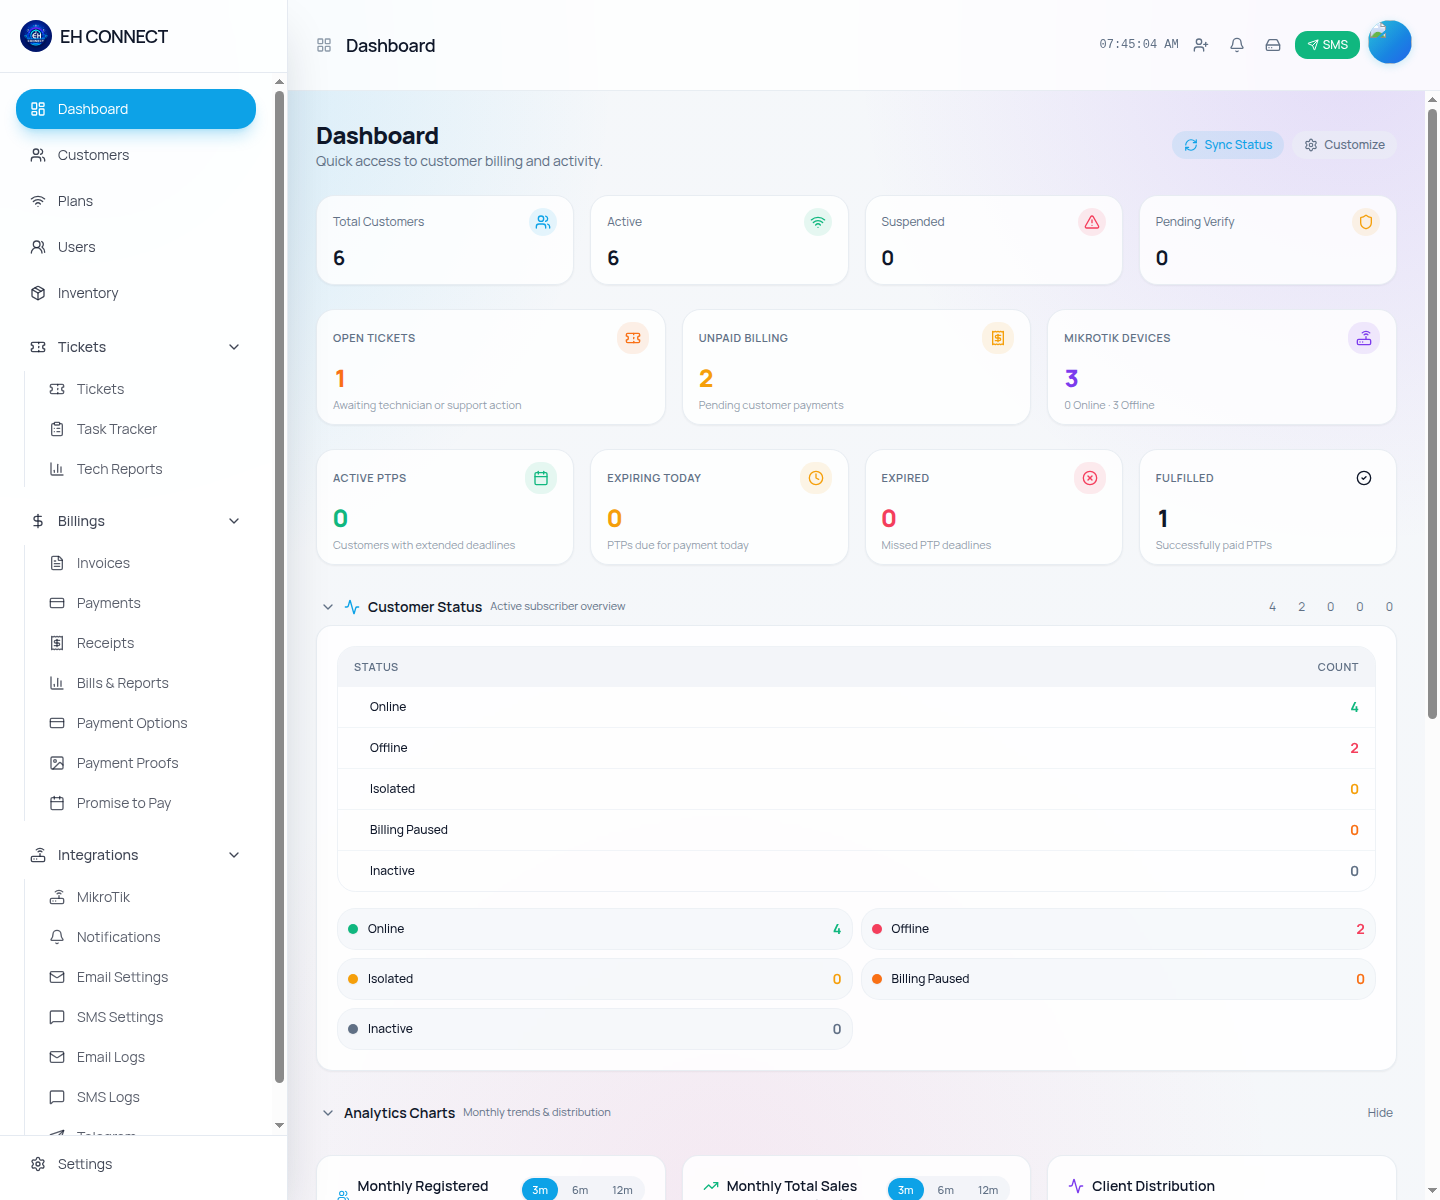This screenshot has height=1200, width=1440.
Task: Click the dashboard grid icon beside header title
Action: click(x=324, y=45)
